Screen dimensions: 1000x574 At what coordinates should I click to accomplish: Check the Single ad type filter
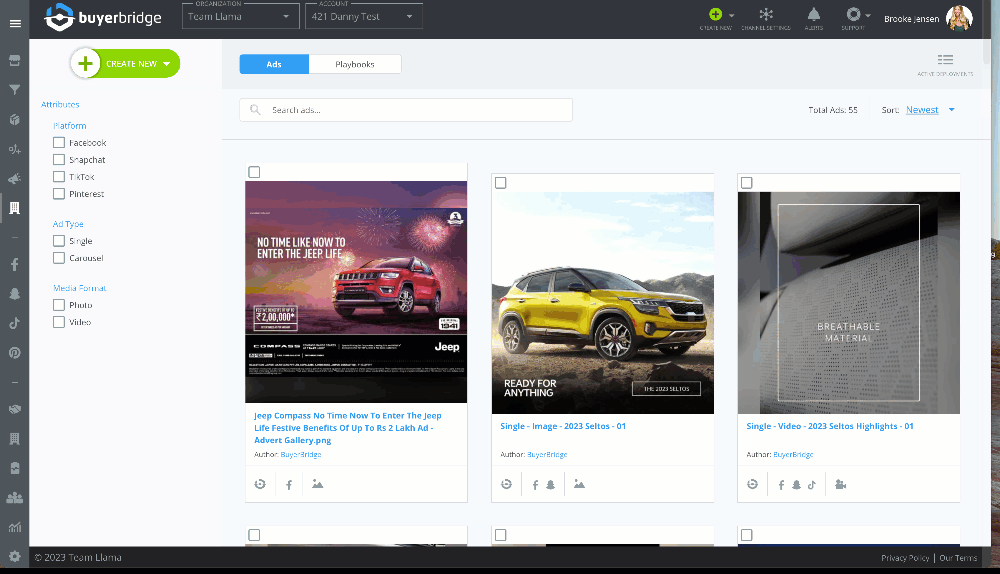click(59, 241)
